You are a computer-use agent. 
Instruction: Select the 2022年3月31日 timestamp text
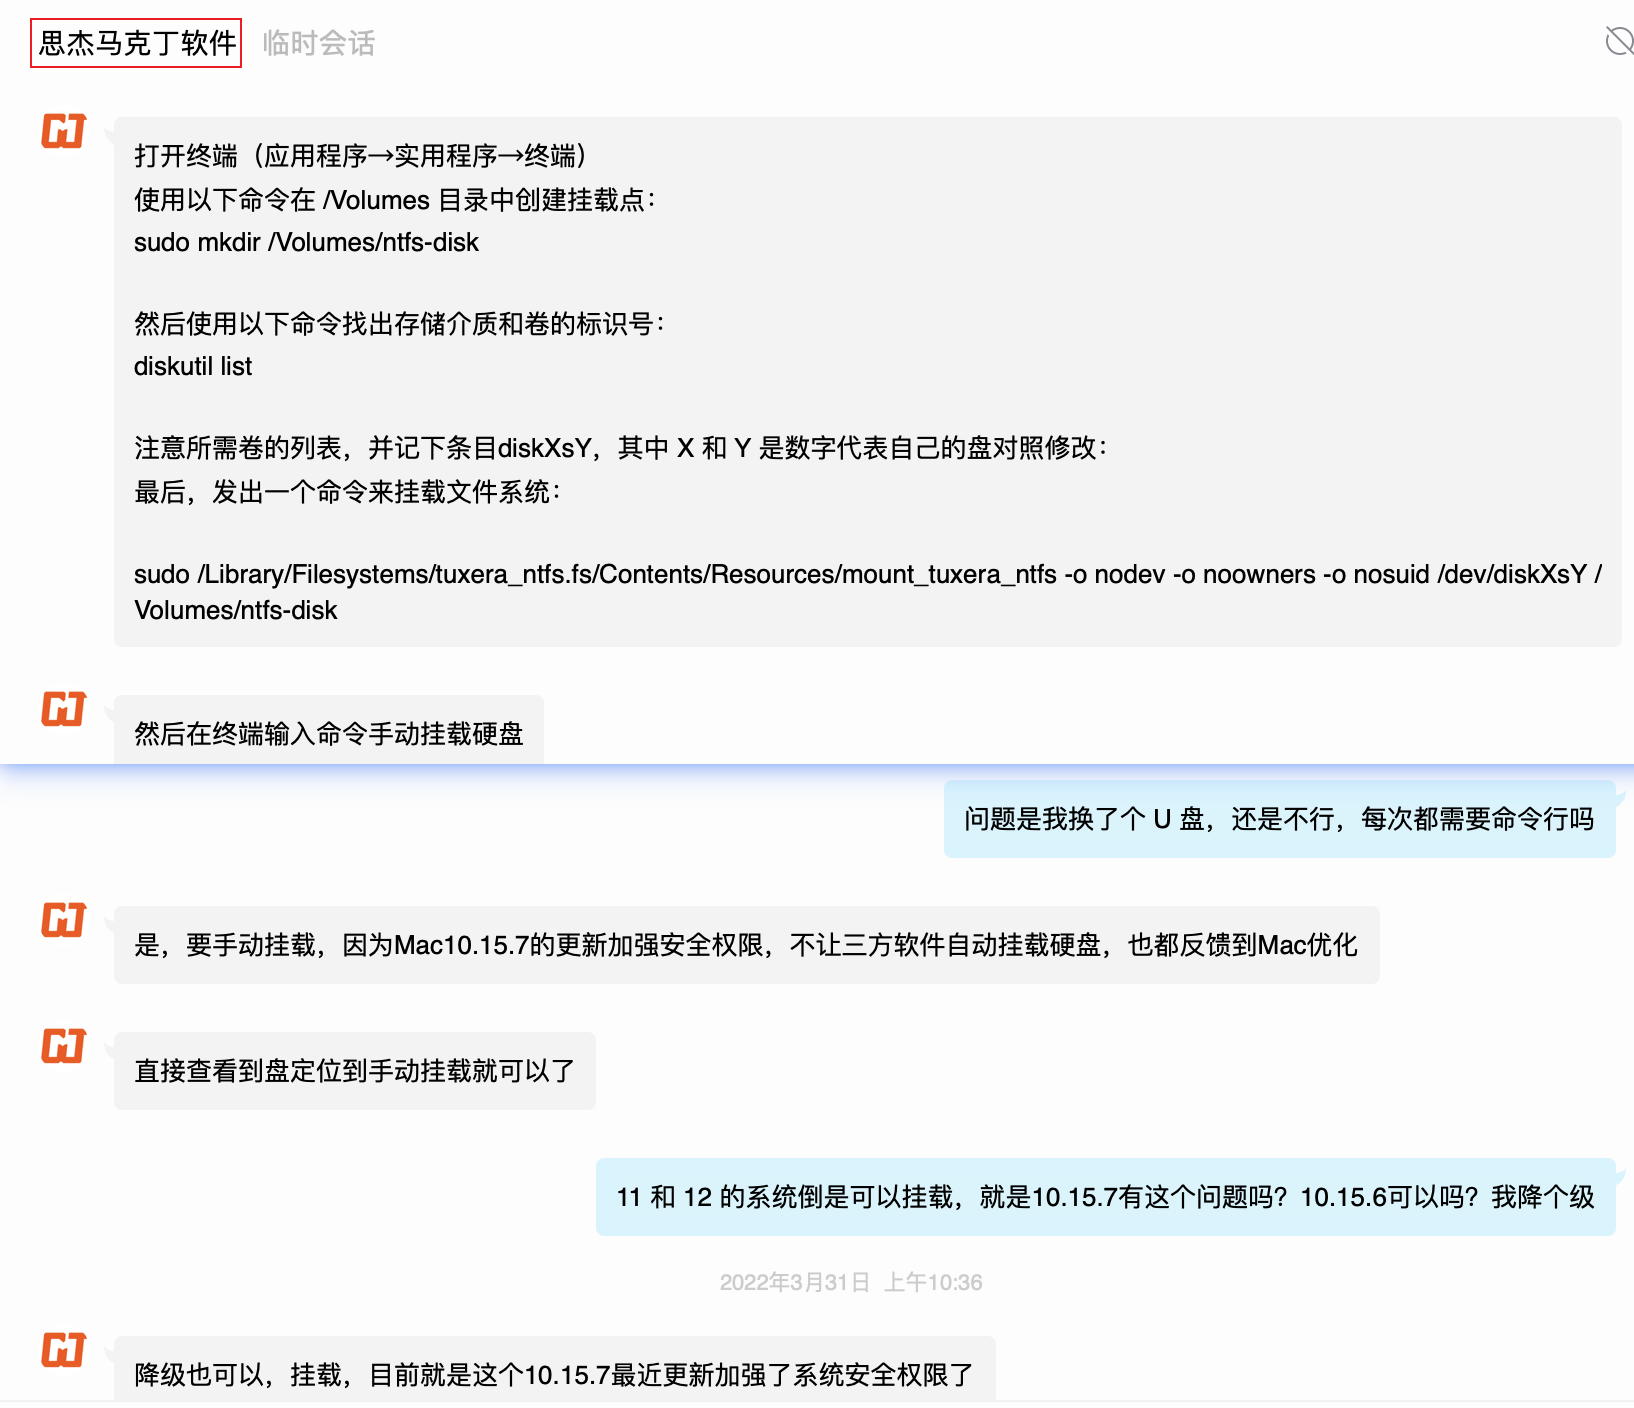tap(851, 1282)
